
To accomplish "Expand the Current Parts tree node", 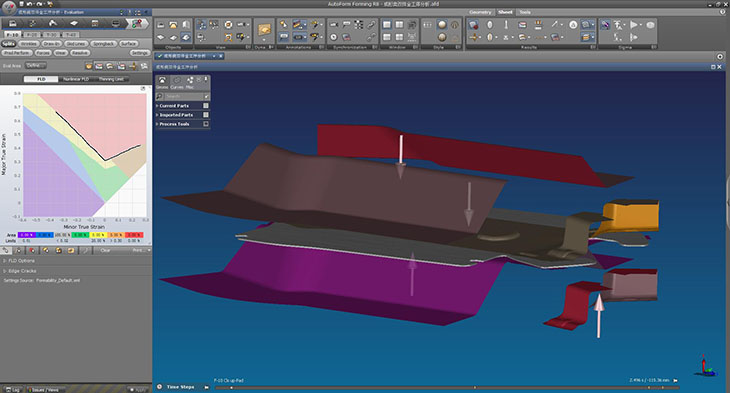I will click(x=157, y=106).
